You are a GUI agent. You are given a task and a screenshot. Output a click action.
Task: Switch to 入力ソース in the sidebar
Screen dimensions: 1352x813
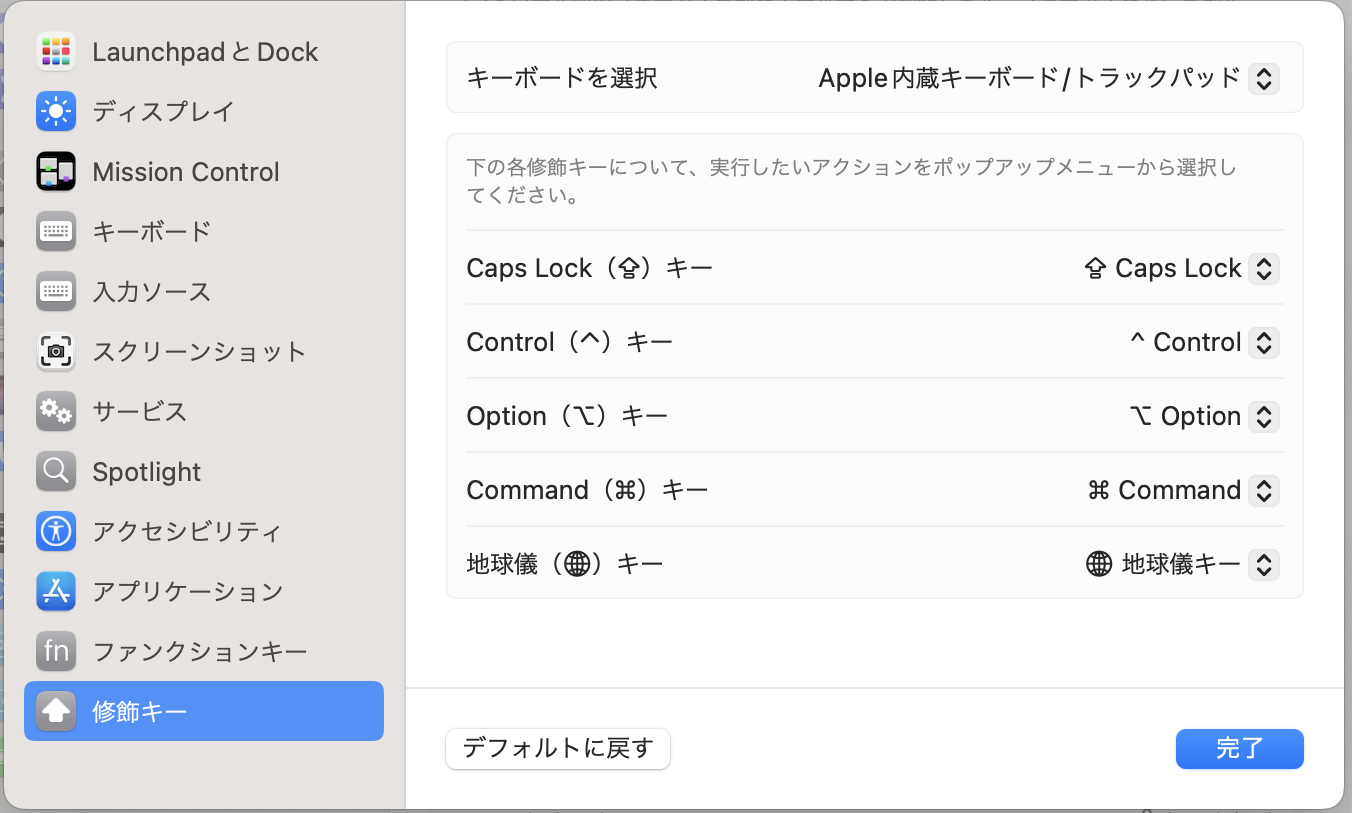151,291
